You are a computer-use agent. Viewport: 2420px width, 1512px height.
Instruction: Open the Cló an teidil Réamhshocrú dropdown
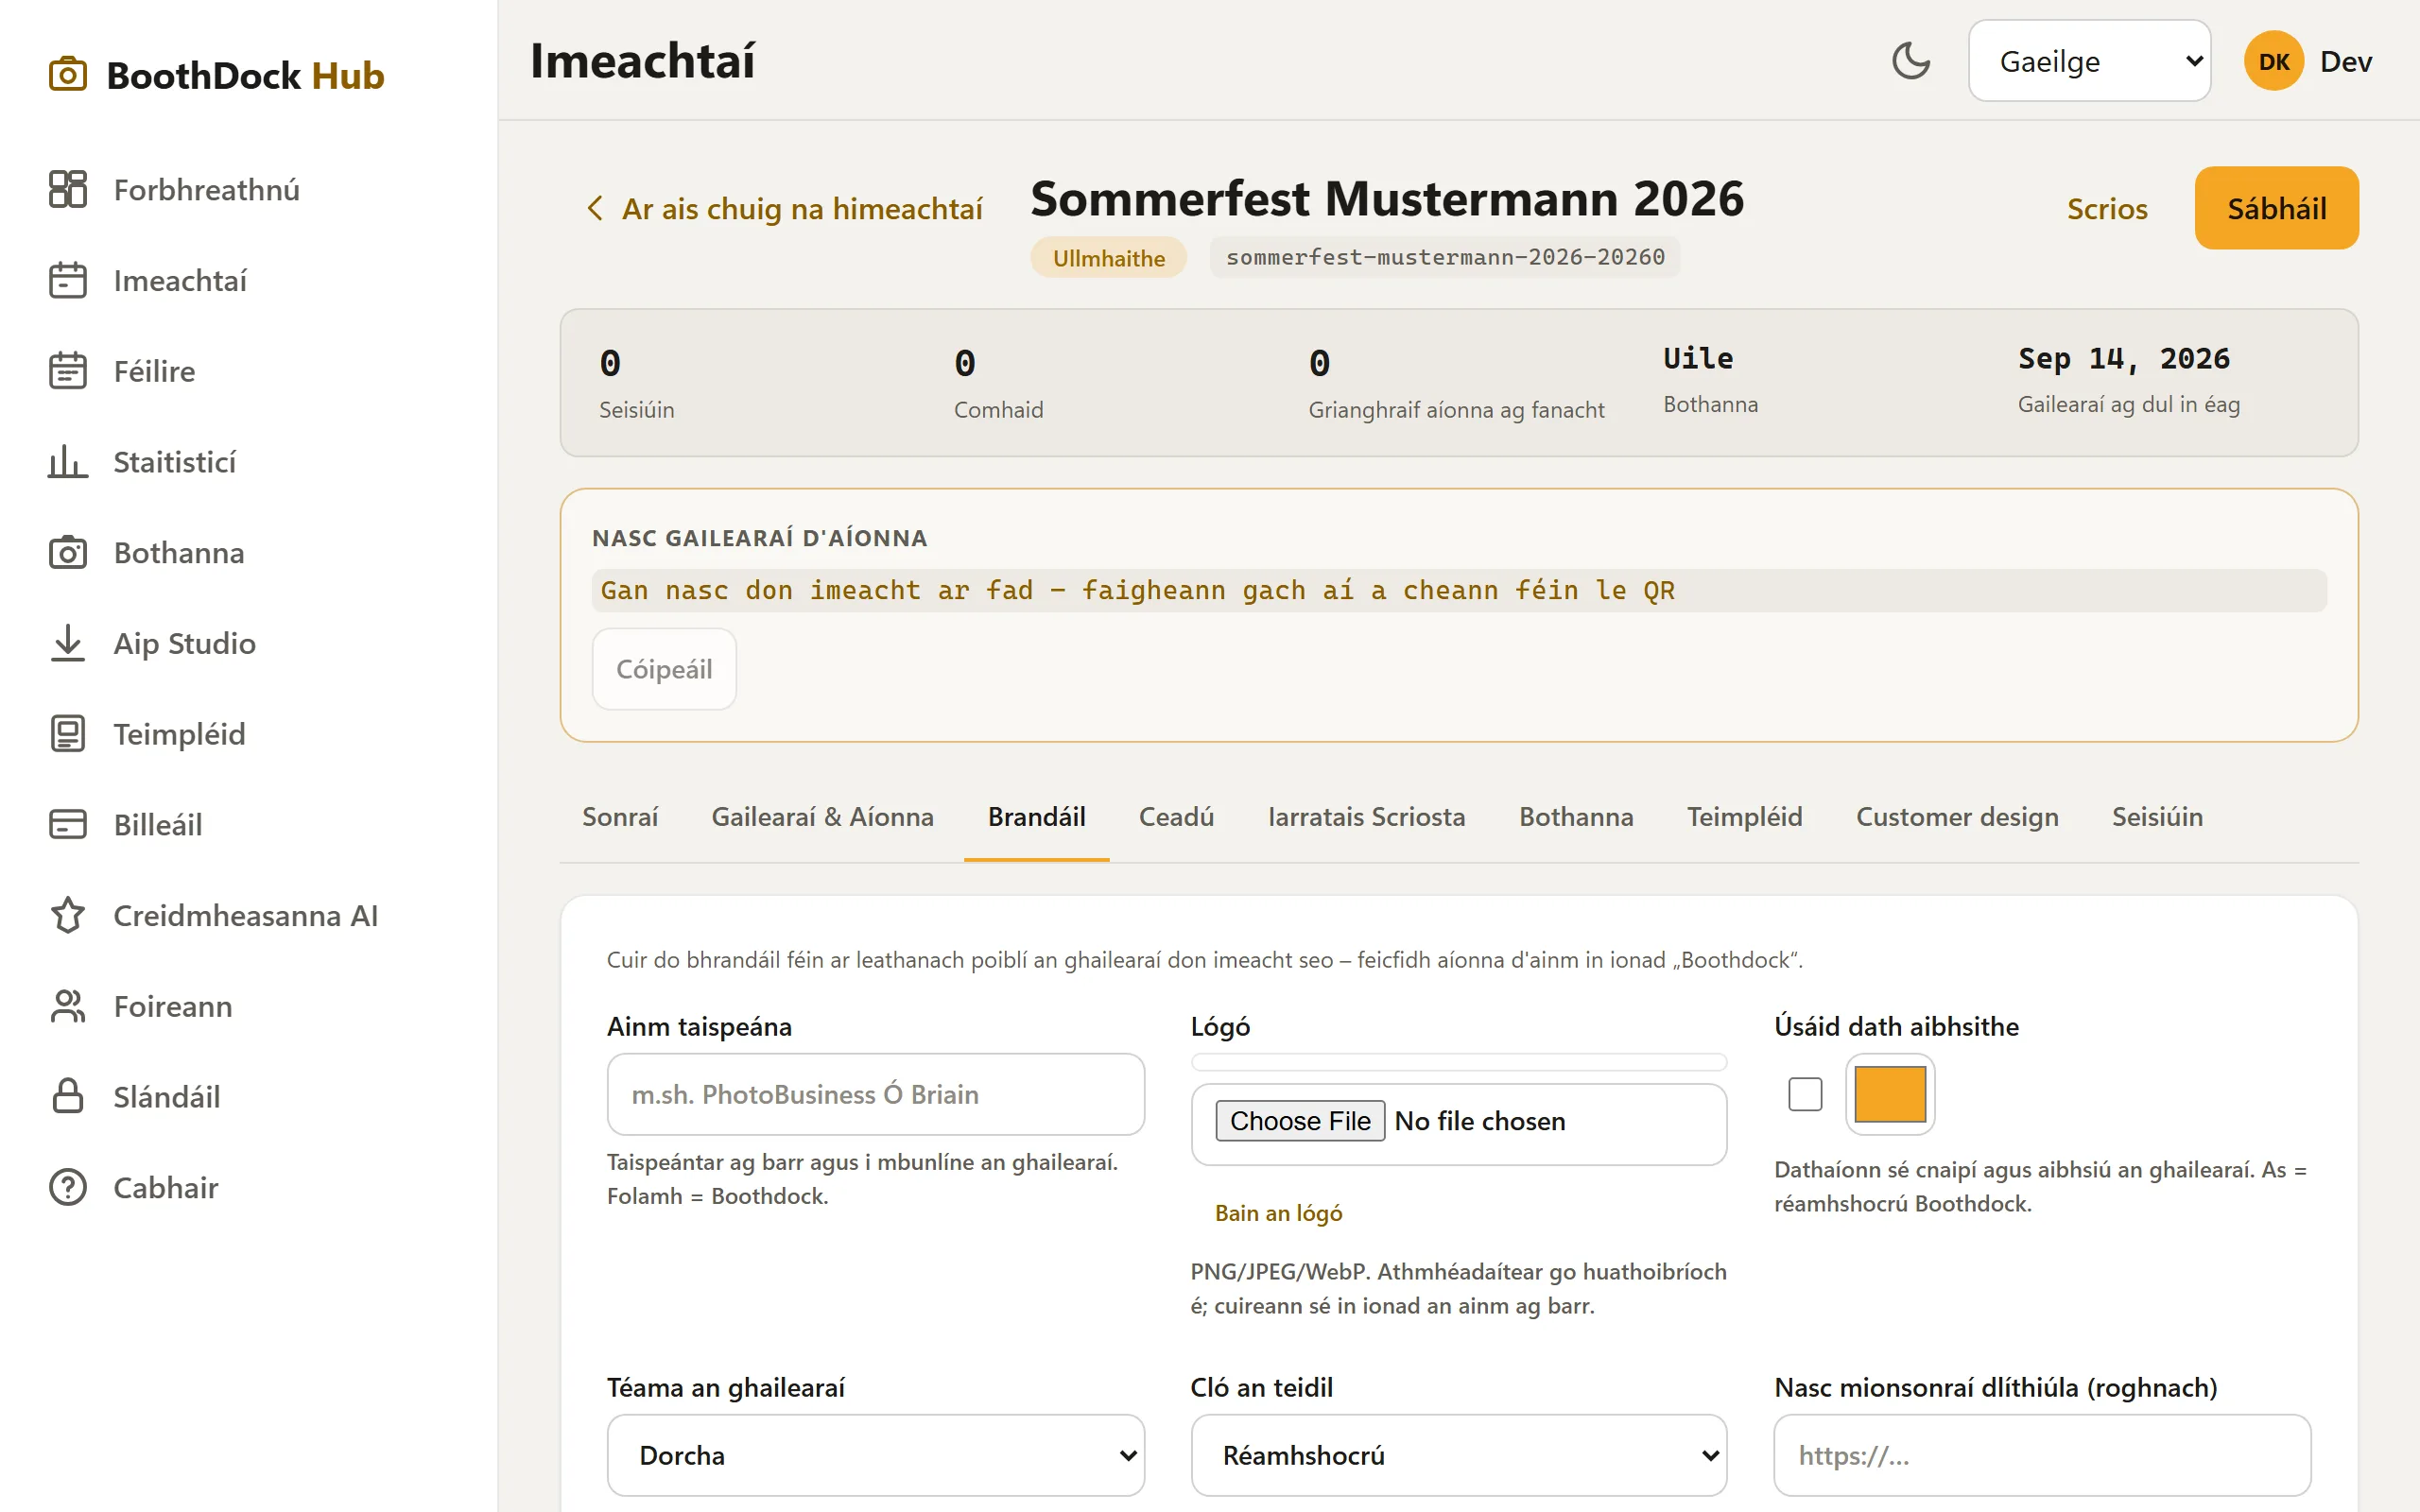(1459, 1455)
